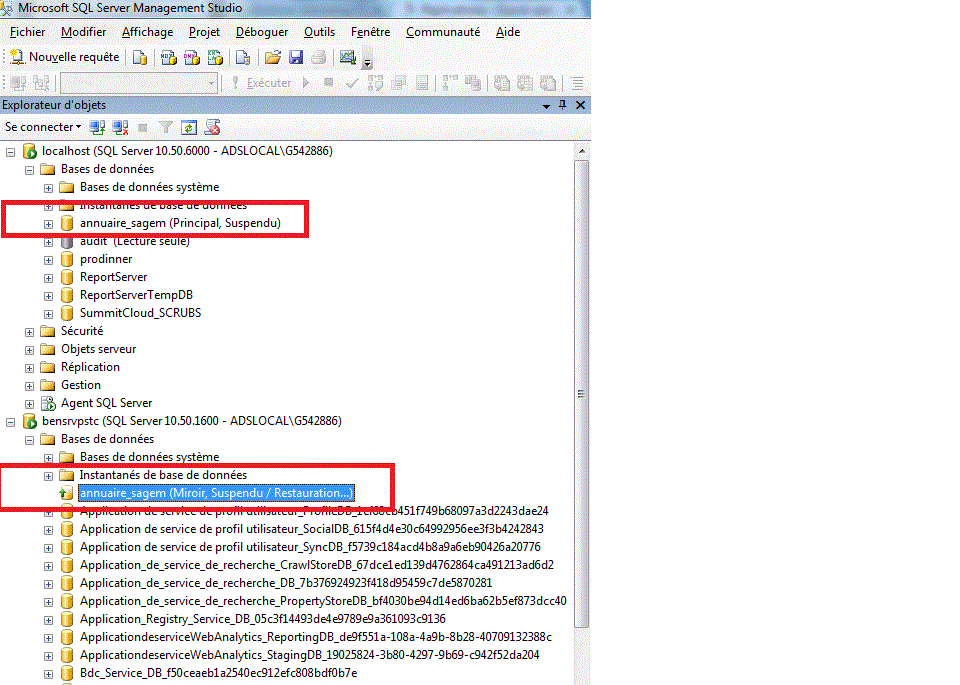
Task: Click the tree scrollbar up arrow
Action: point(582,151)
